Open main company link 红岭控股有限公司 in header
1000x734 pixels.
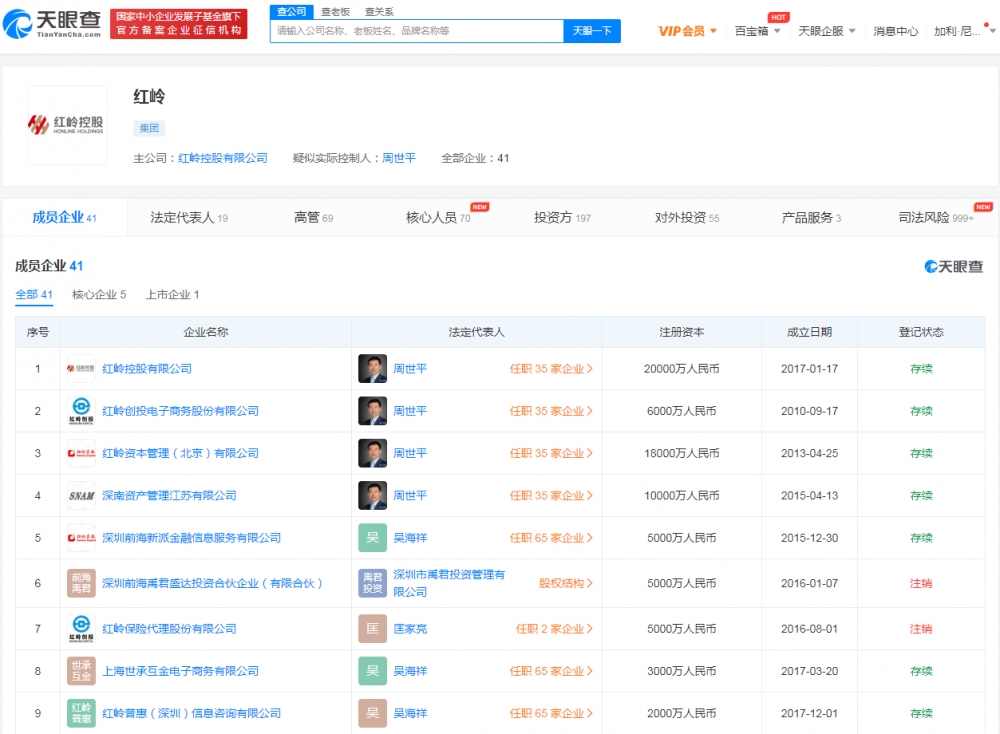(223, 158)
